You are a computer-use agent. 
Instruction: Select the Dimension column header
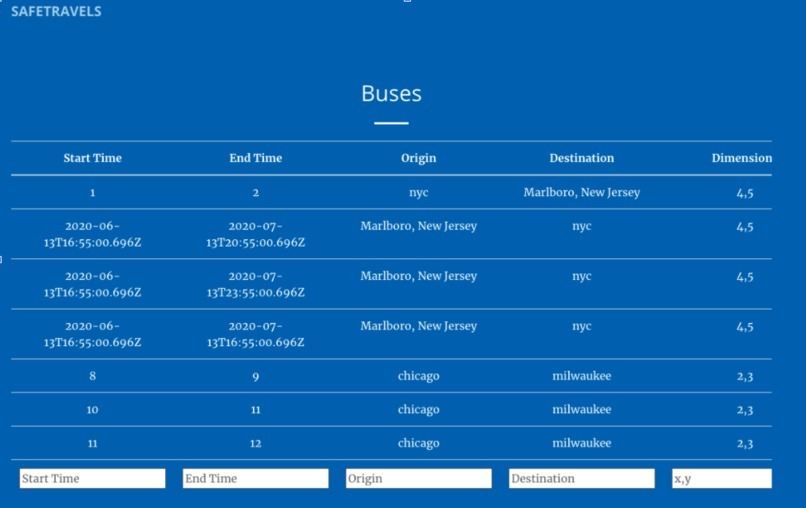point(742,158)
